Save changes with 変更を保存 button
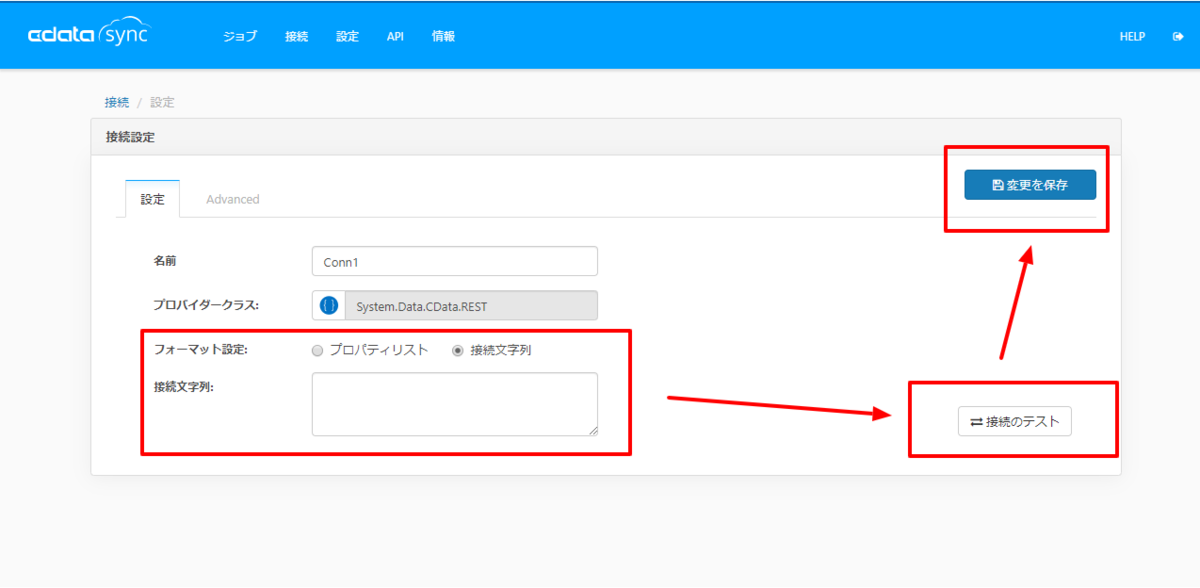The image size is (1200, 588). (x=1030, y=185)
